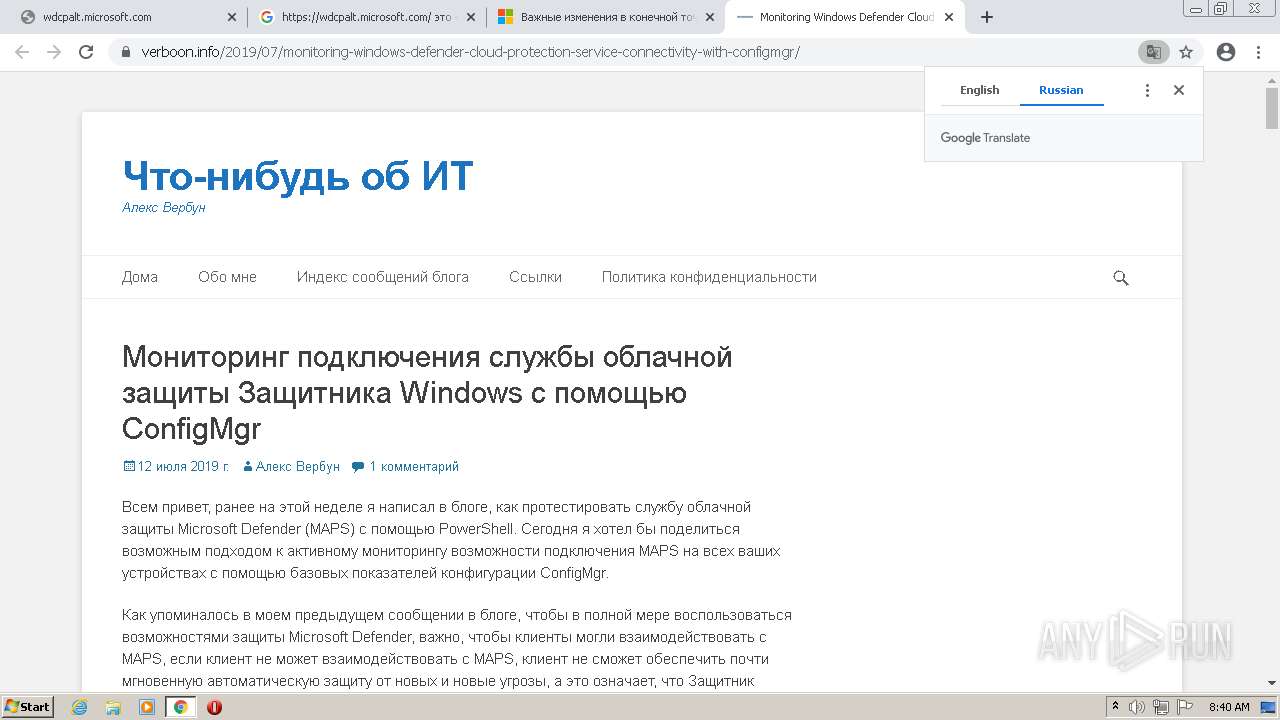Select the Chrome taskbar button
This screenshot has height=720, width=1280.
click(x=180, y=707)
